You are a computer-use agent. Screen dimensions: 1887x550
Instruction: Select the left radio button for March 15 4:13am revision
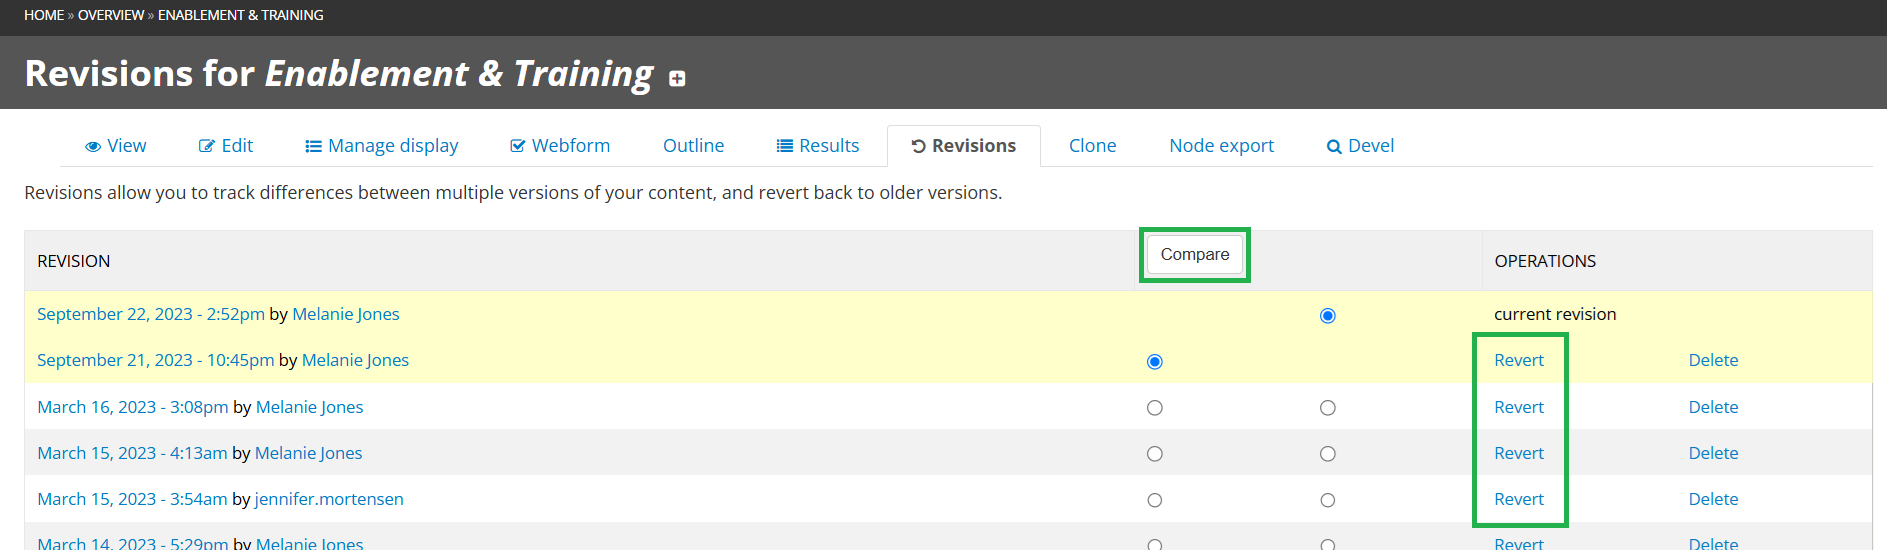[x=1155, y=454]
